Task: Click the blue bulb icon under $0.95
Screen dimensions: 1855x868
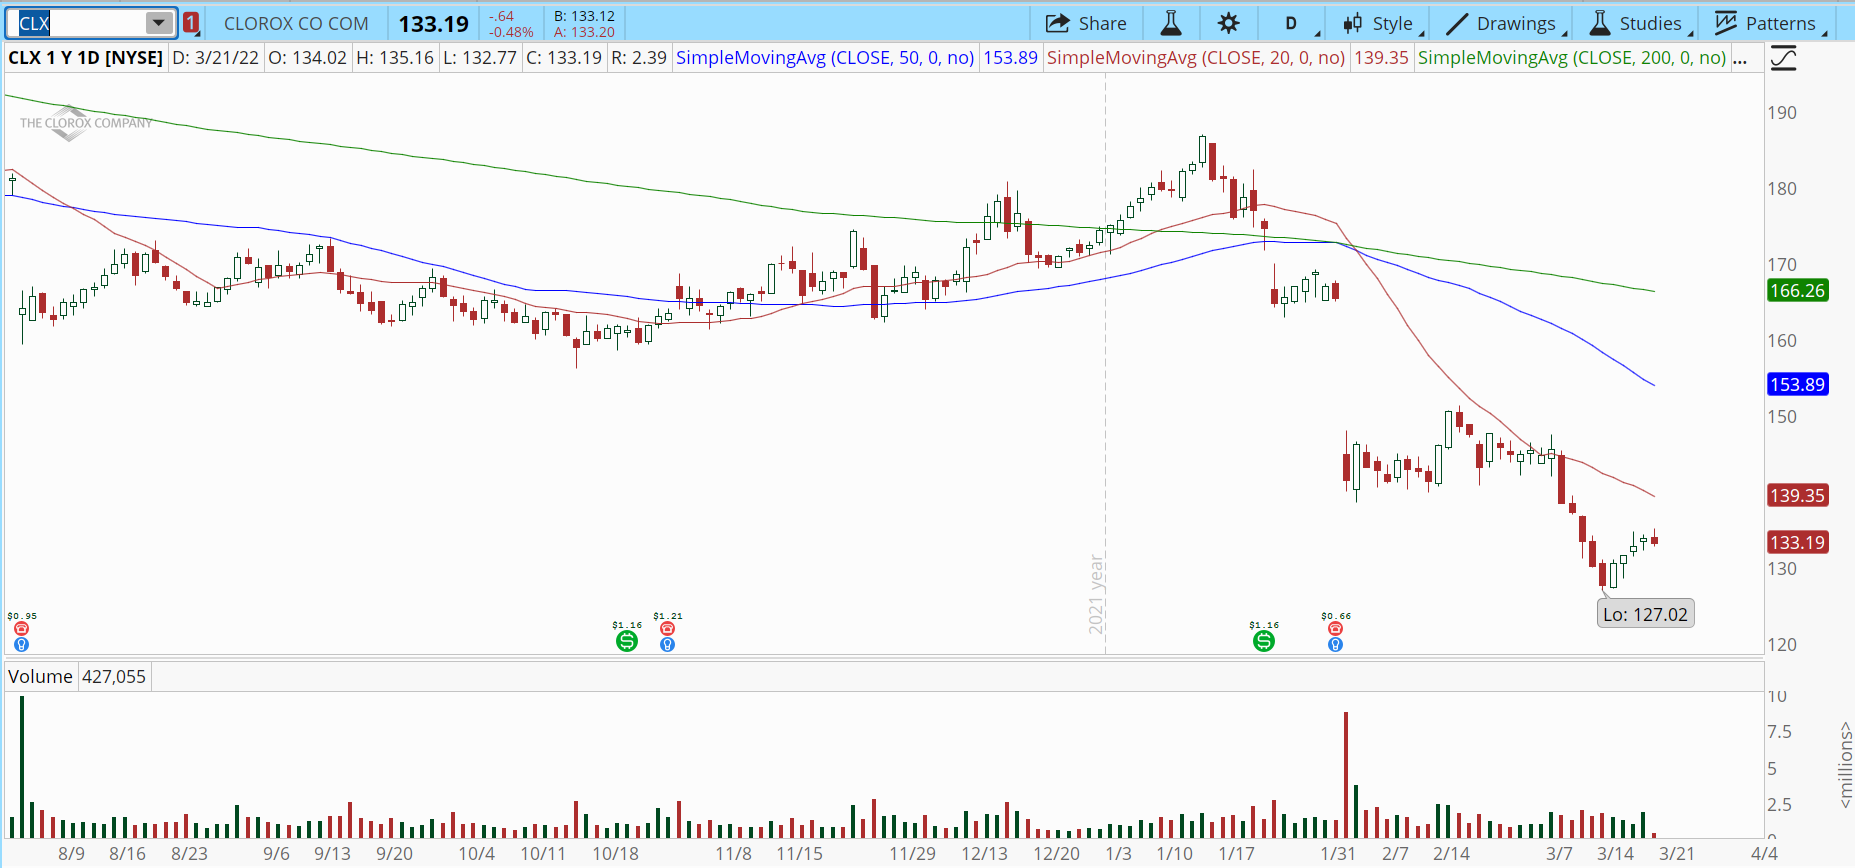Action: 21,645
